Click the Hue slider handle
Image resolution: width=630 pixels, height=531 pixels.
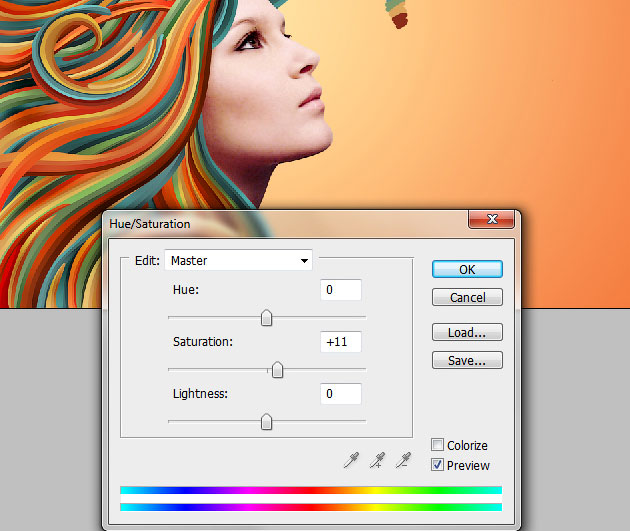click(x=266, y=318)
